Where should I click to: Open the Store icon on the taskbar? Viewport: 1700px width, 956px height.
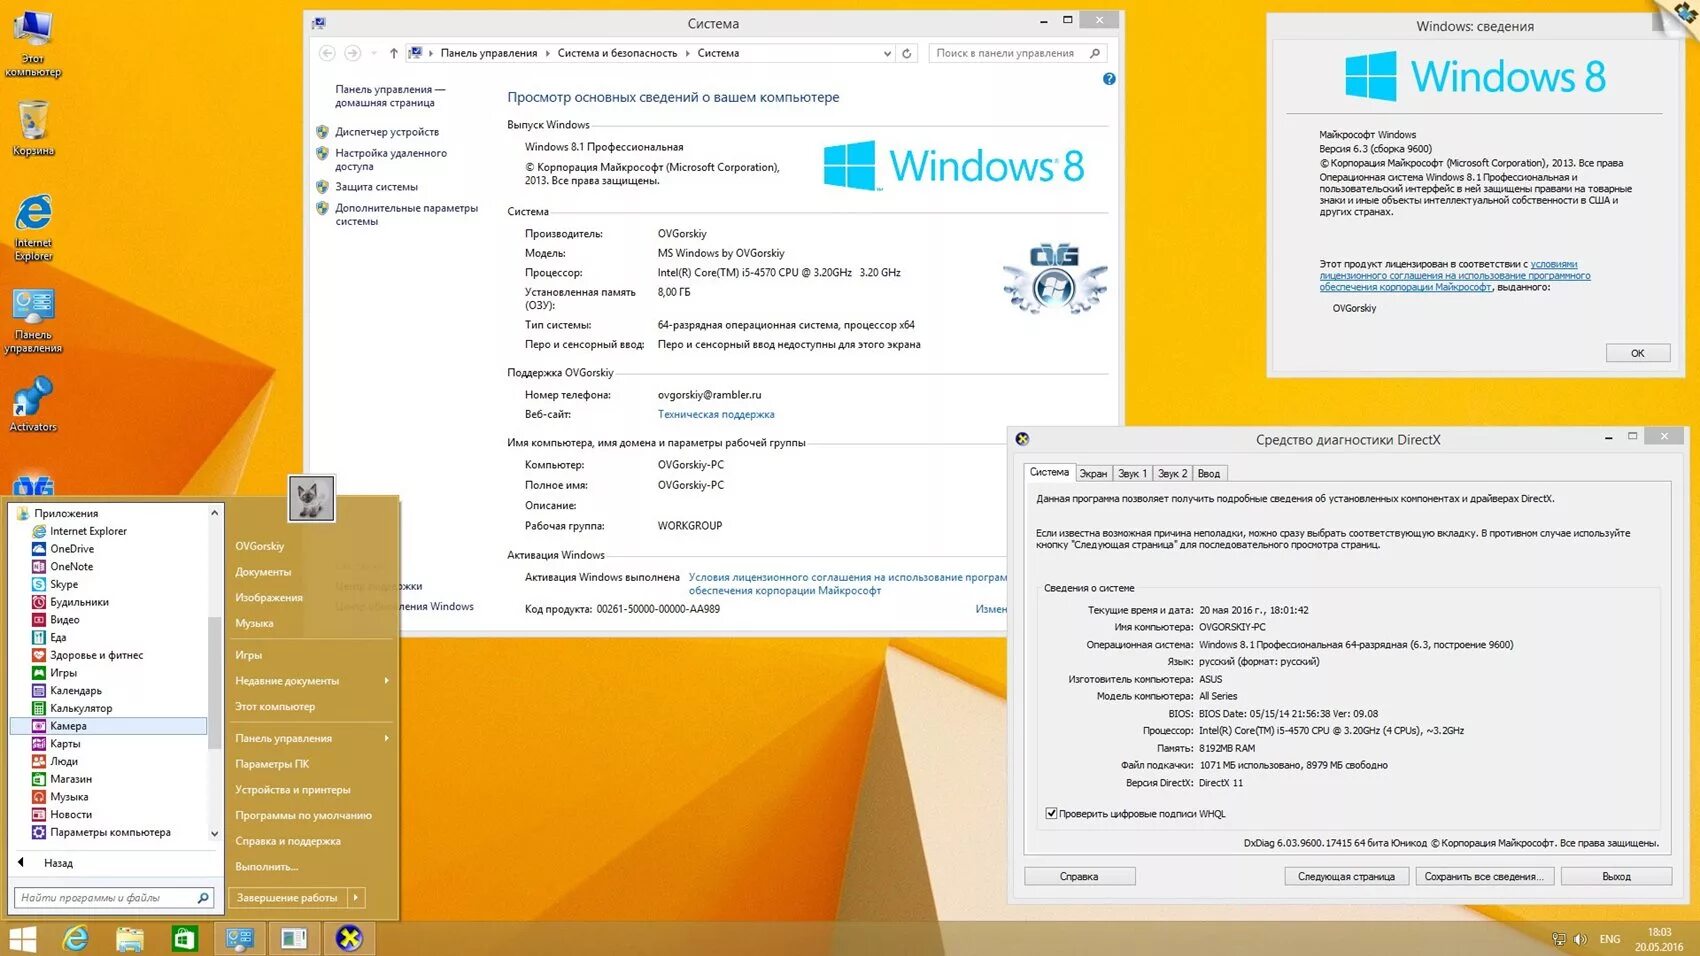click(x=184, y=938)
